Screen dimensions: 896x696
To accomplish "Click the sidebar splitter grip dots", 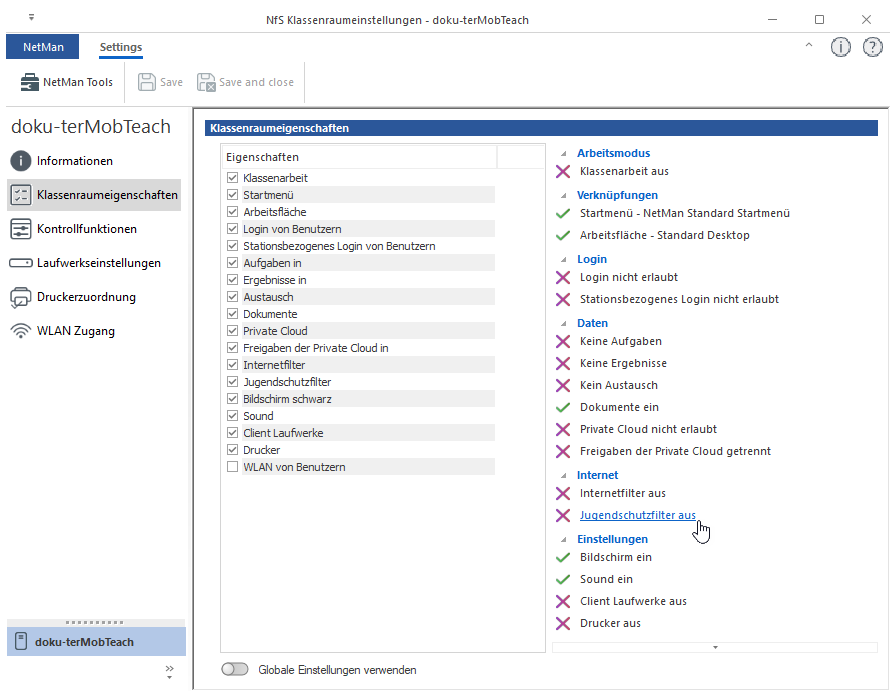I will (94, 622).
